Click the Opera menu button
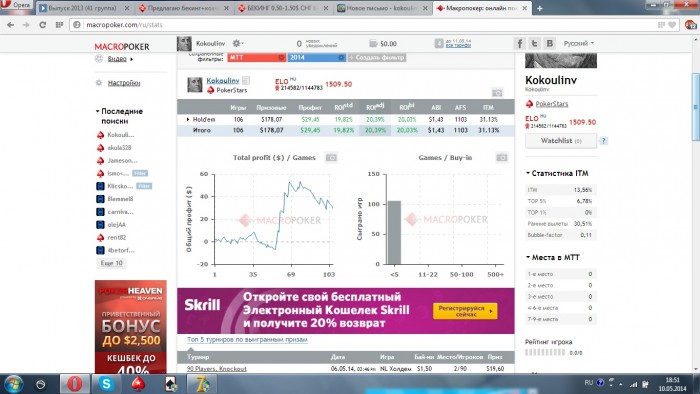Screen dimensions: 700x394 click(16, 5)
